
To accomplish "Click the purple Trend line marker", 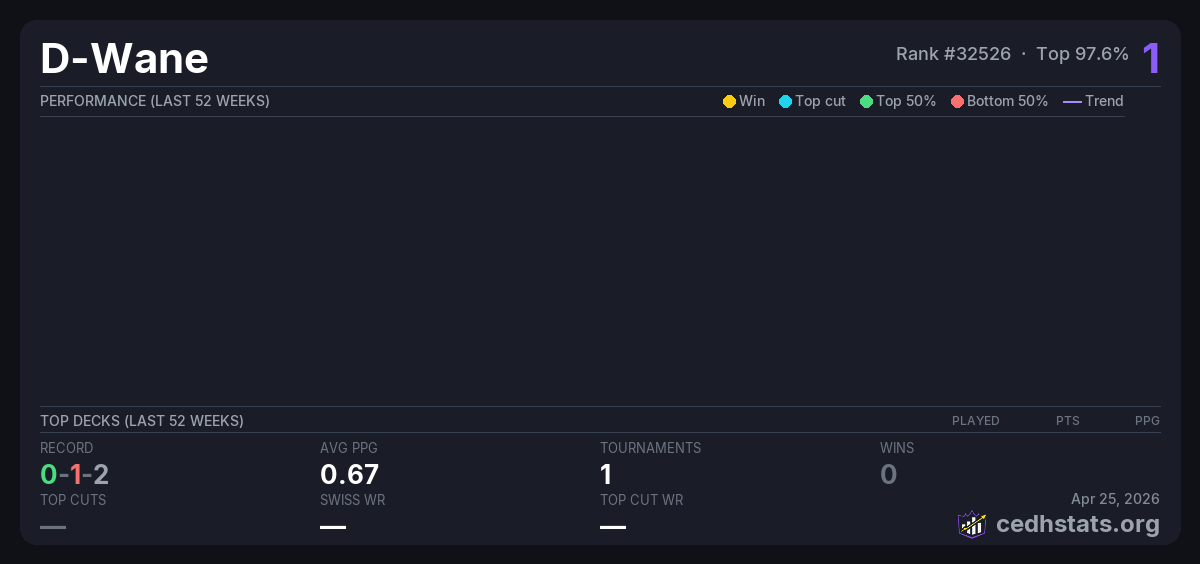I will point(1072,101).
